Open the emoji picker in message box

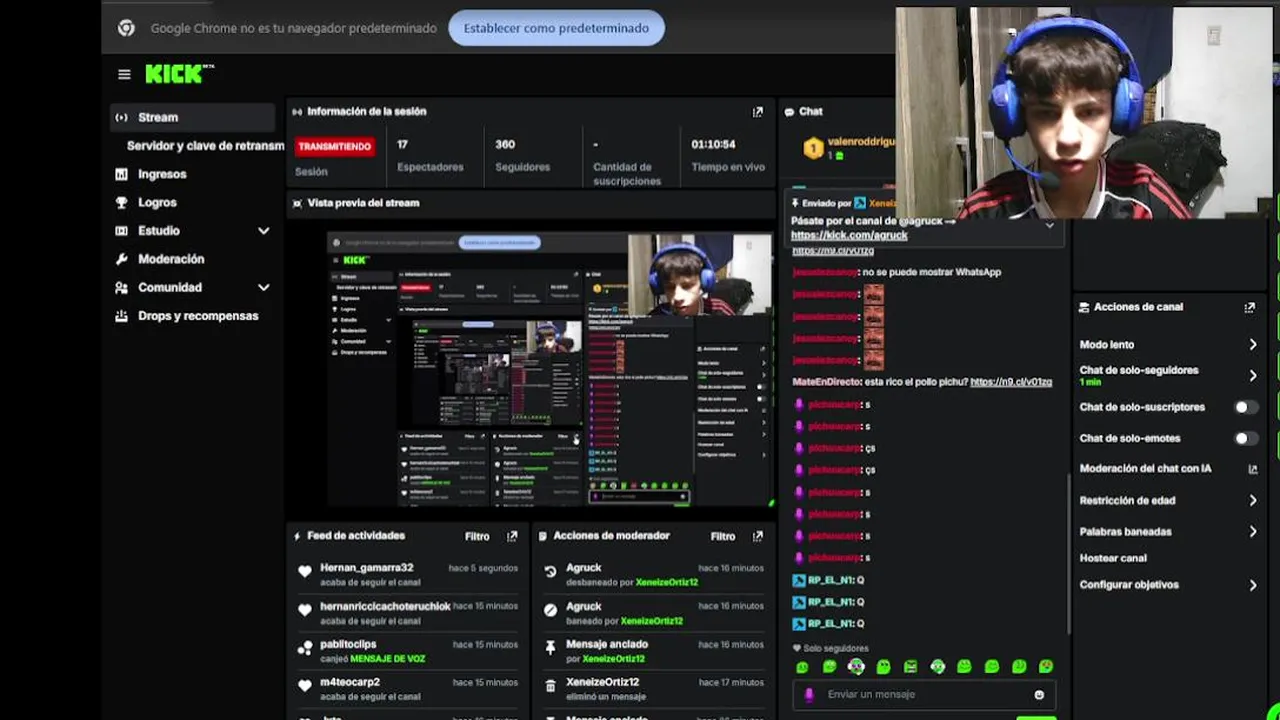pos(1039,695)
